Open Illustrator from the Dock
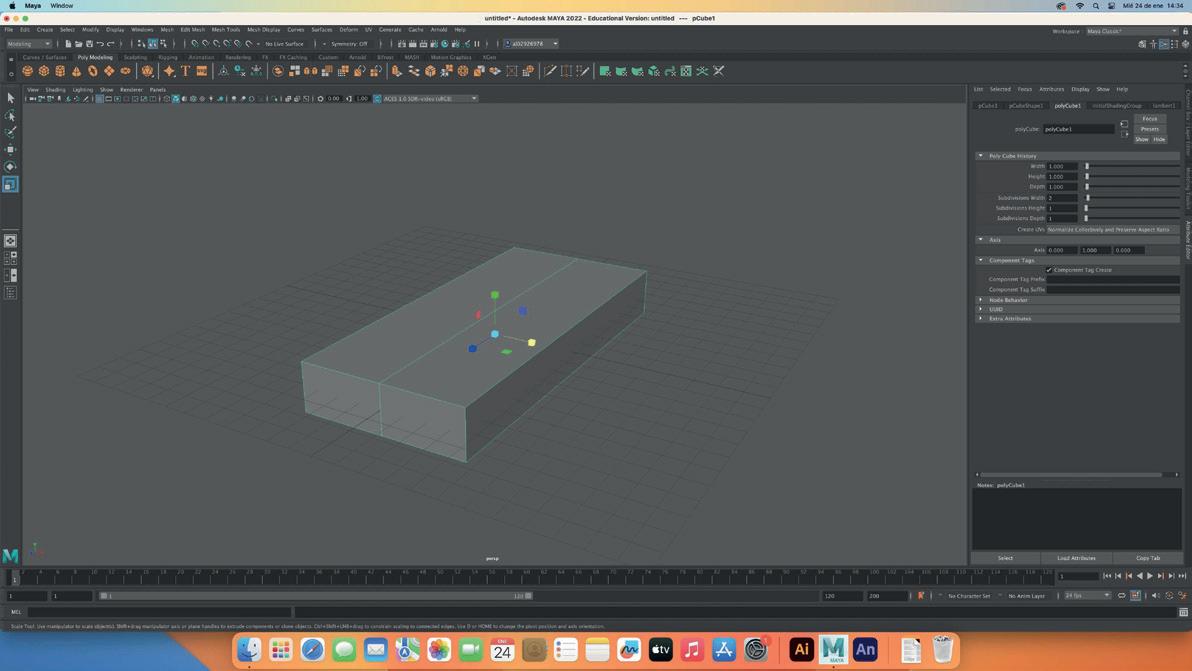 [800, 649]
